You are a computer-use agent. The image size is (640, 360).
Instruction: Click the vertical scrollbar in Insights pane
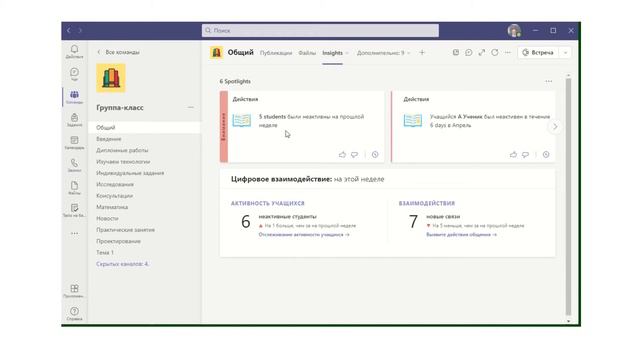coord(568,196)
